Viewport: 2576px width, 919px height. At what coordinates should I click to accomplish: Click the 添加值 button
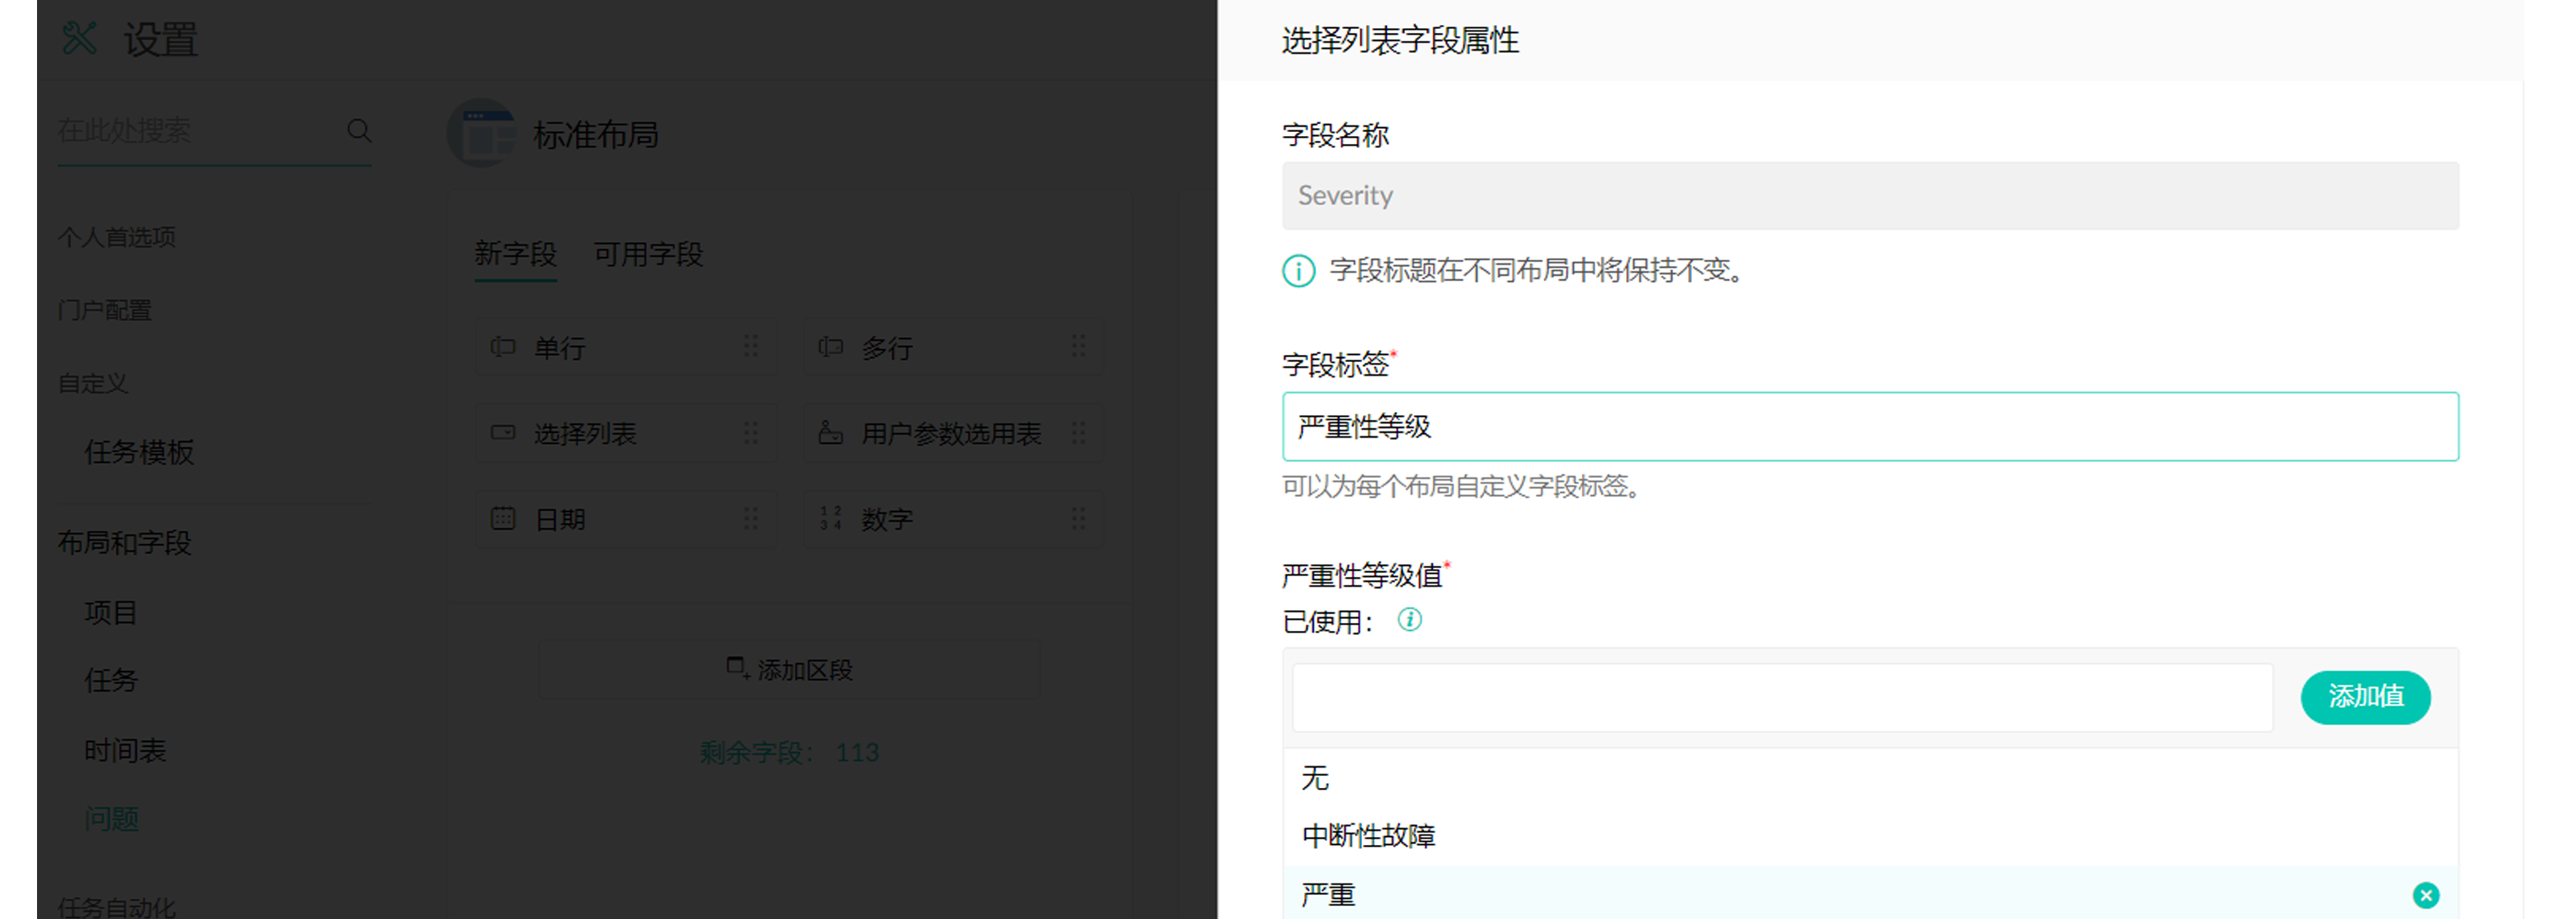pyautogui.click(x=2365, y=696)
